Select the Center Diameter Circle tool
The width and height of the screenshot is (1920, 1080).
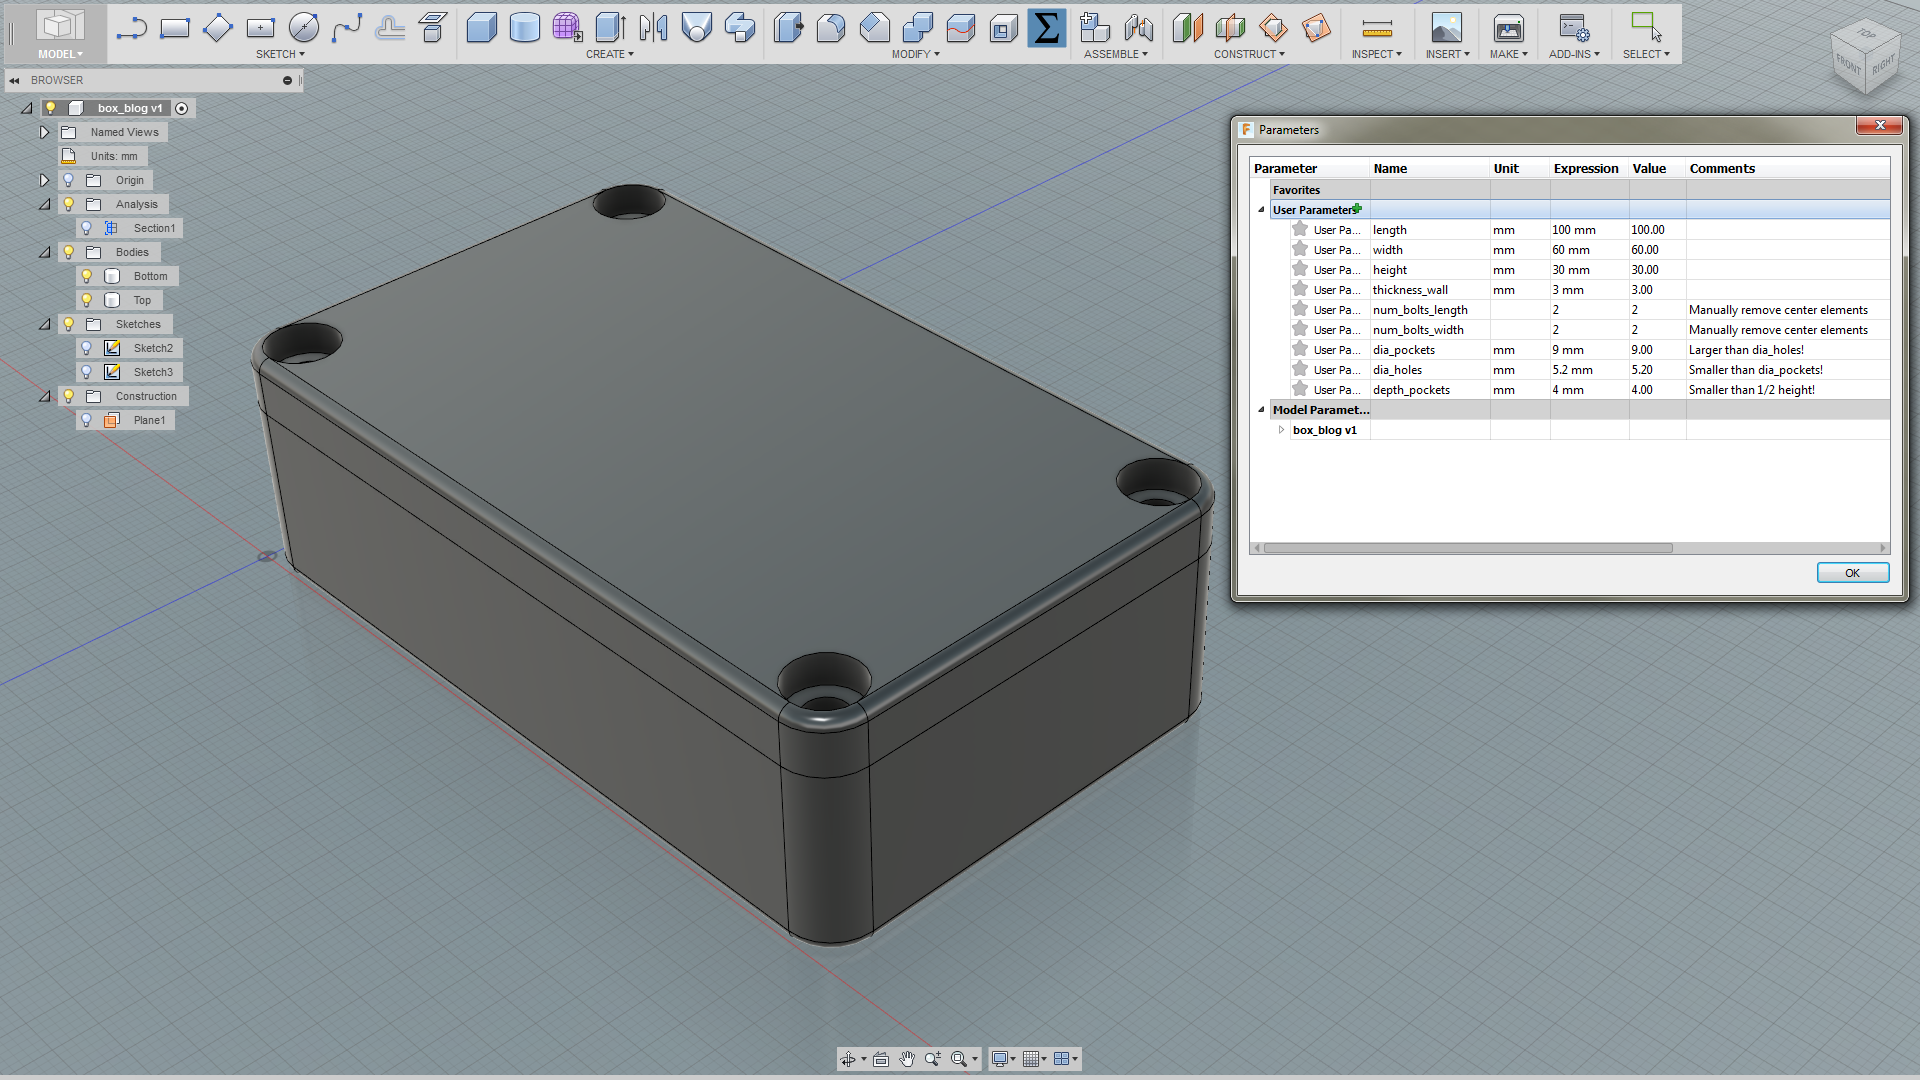(x=303, y=28)
